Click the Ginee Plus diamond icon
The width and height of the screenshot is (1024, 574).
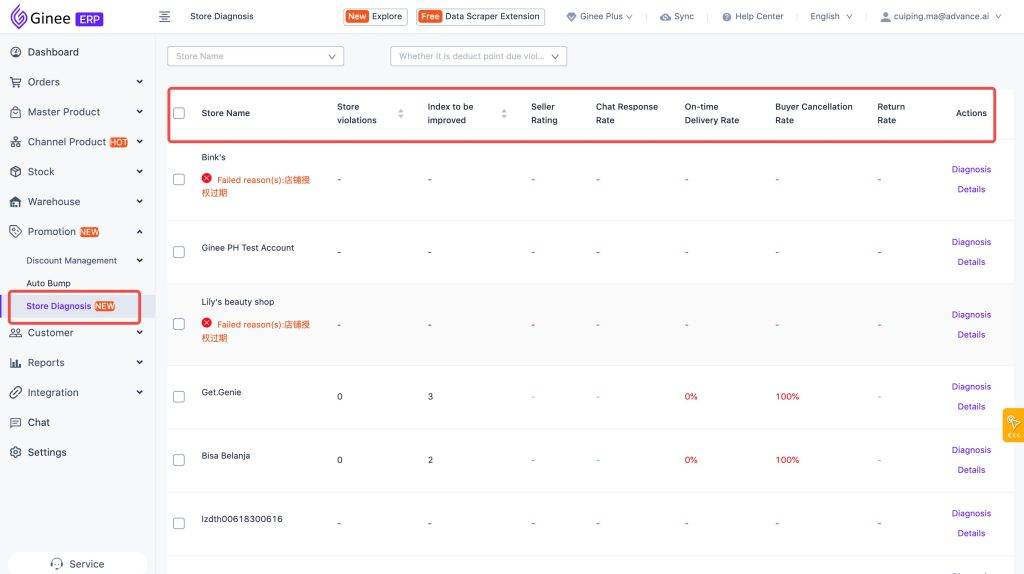571,17
